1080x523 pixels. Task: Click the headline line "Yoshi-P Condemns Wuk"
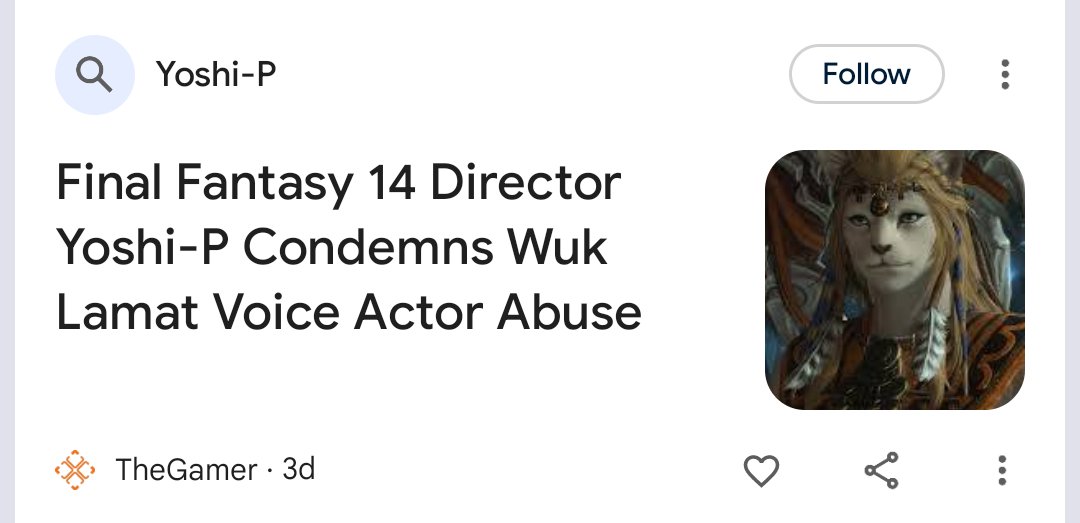click(x=331, y=248)
